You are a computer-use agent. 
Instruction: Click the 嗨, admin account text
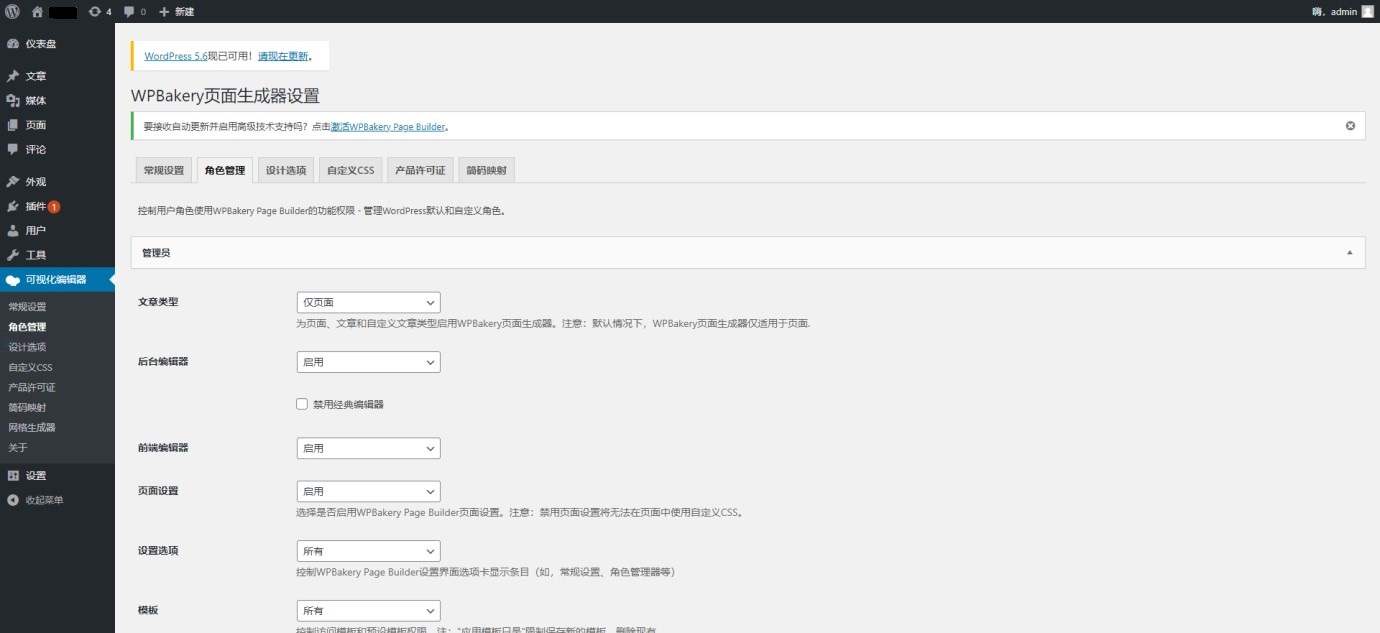pos(1334,12)
